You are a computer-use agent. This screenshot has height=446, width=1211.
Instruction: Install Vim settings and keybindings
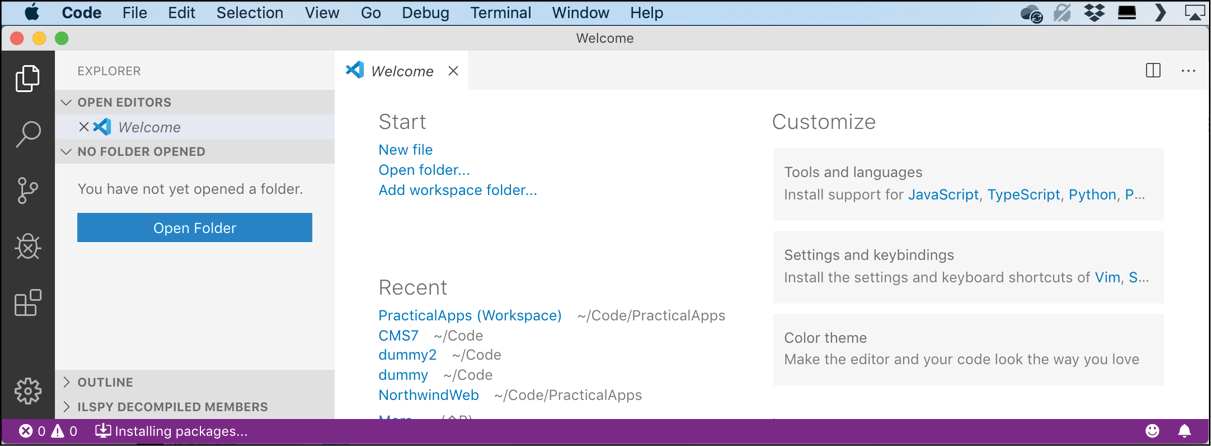point(1107,278)
